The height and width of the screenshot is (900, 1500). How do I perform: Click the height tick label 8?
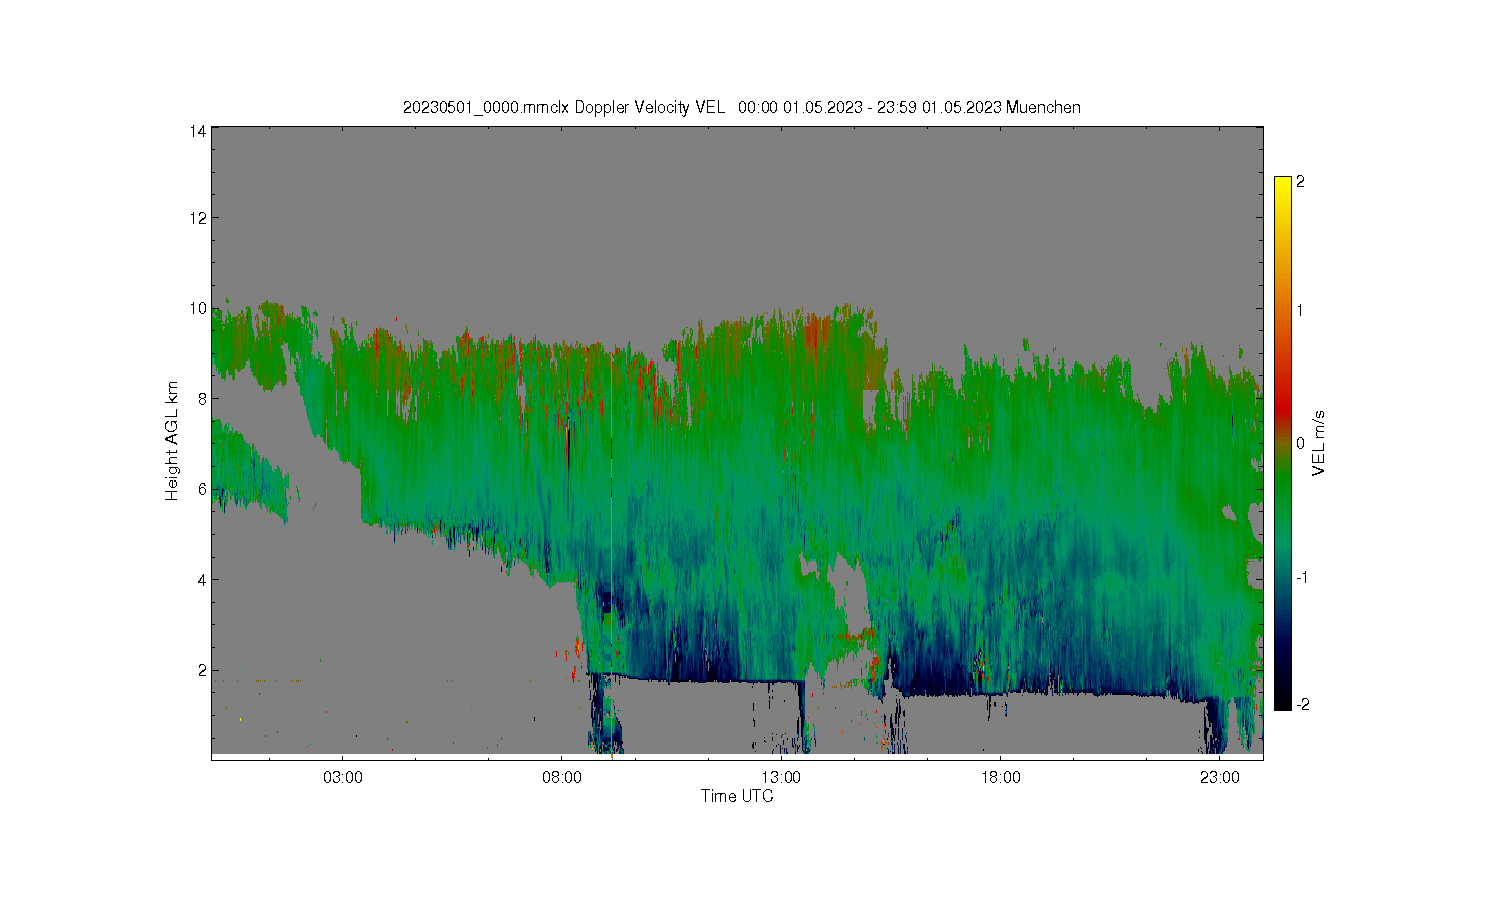(203, 398)
